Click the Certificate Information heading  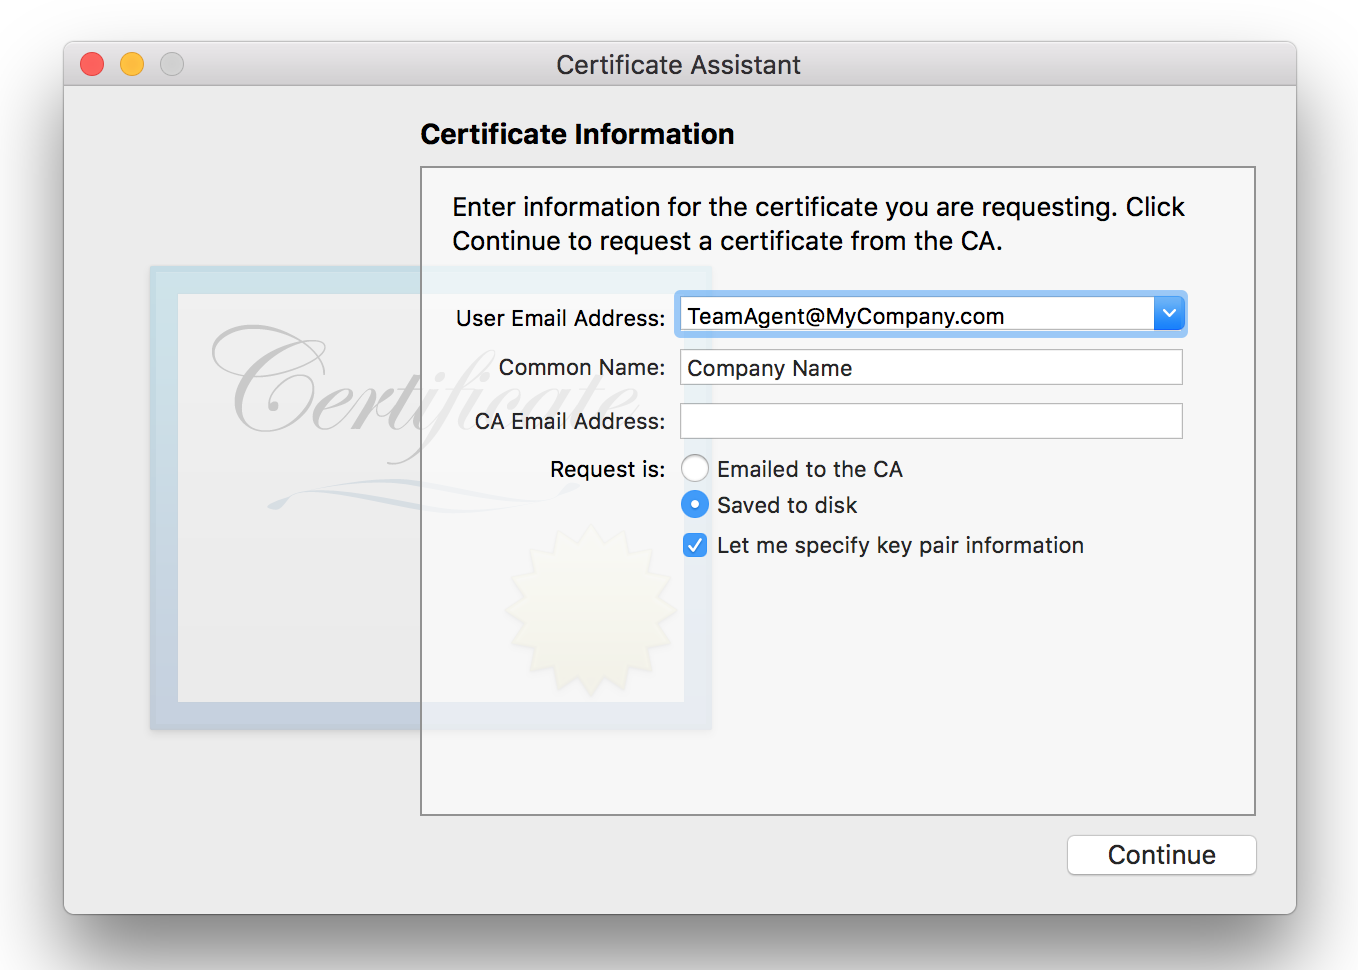click(x=577, y=134)
